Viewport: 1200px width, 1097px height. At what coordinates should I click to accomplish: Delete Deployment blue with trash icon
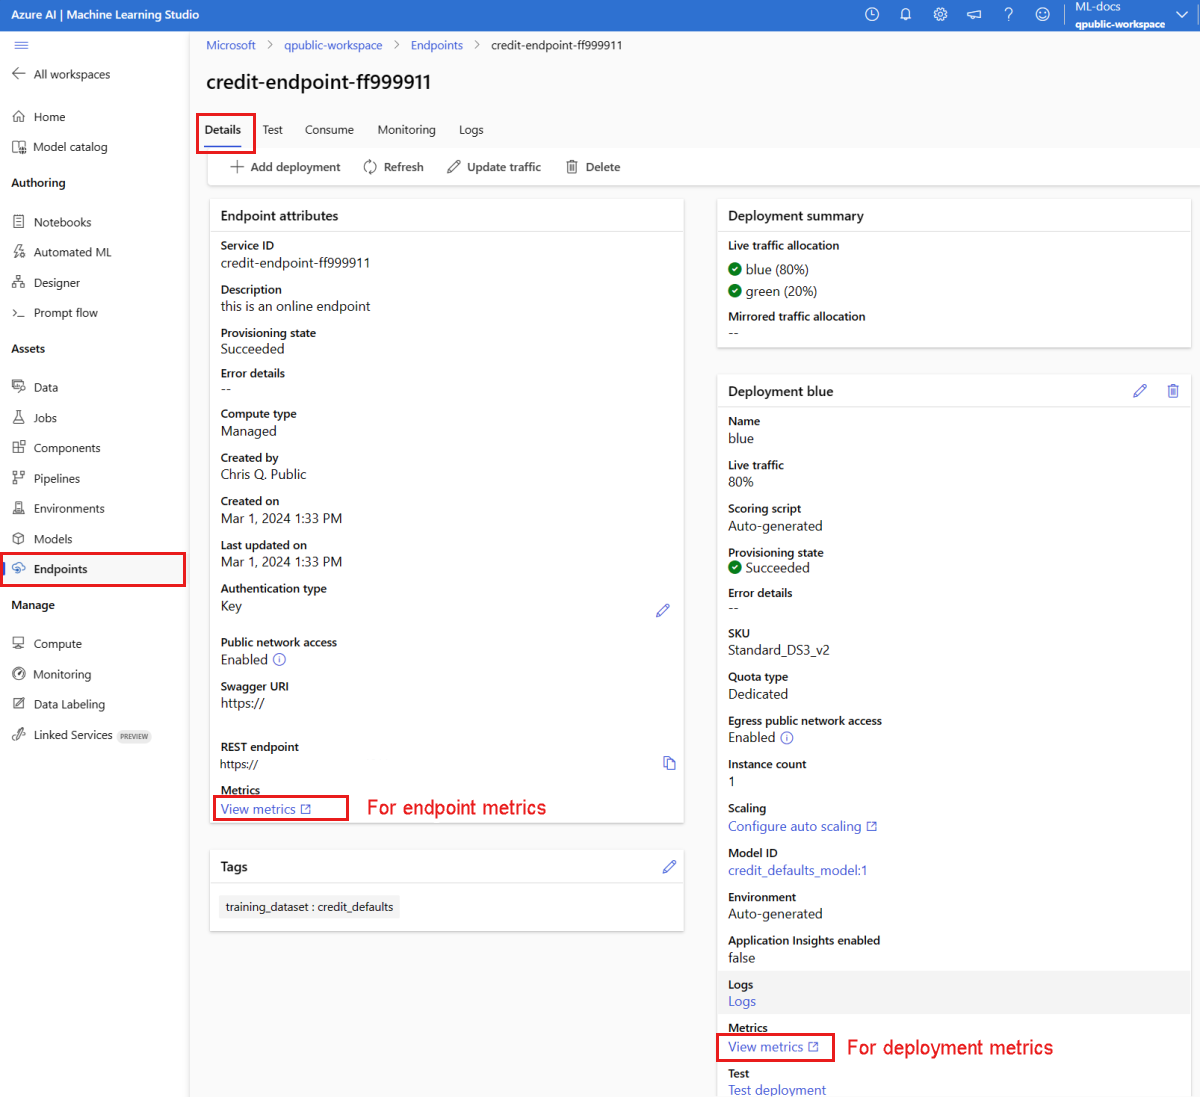1173,391
